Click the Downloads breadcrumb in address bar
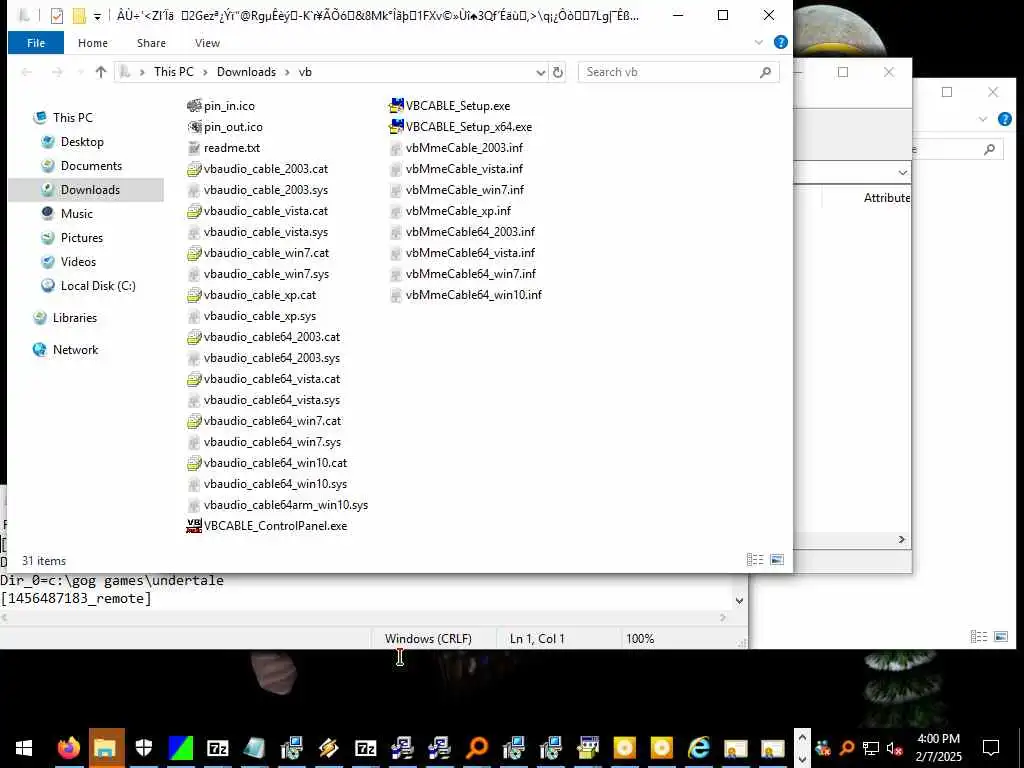This screenshot has height=768, width=1024. [x=246, y=72]
